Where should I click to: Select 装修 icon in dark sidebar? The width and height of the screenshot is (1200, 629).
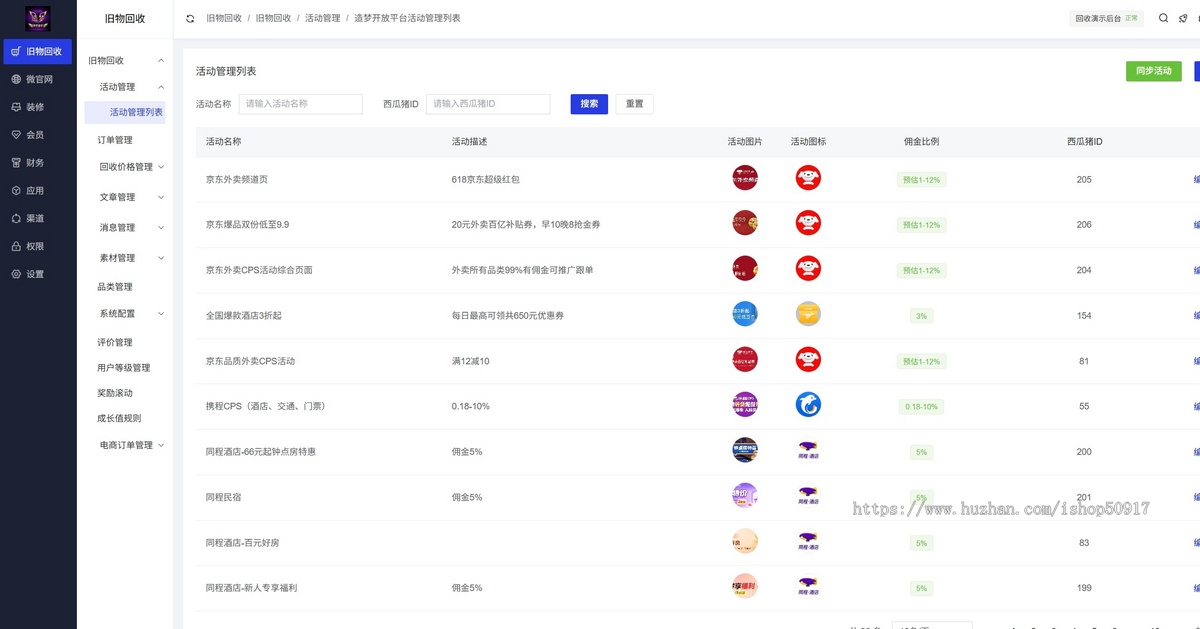pyautogui.click(x=16, y=107)
